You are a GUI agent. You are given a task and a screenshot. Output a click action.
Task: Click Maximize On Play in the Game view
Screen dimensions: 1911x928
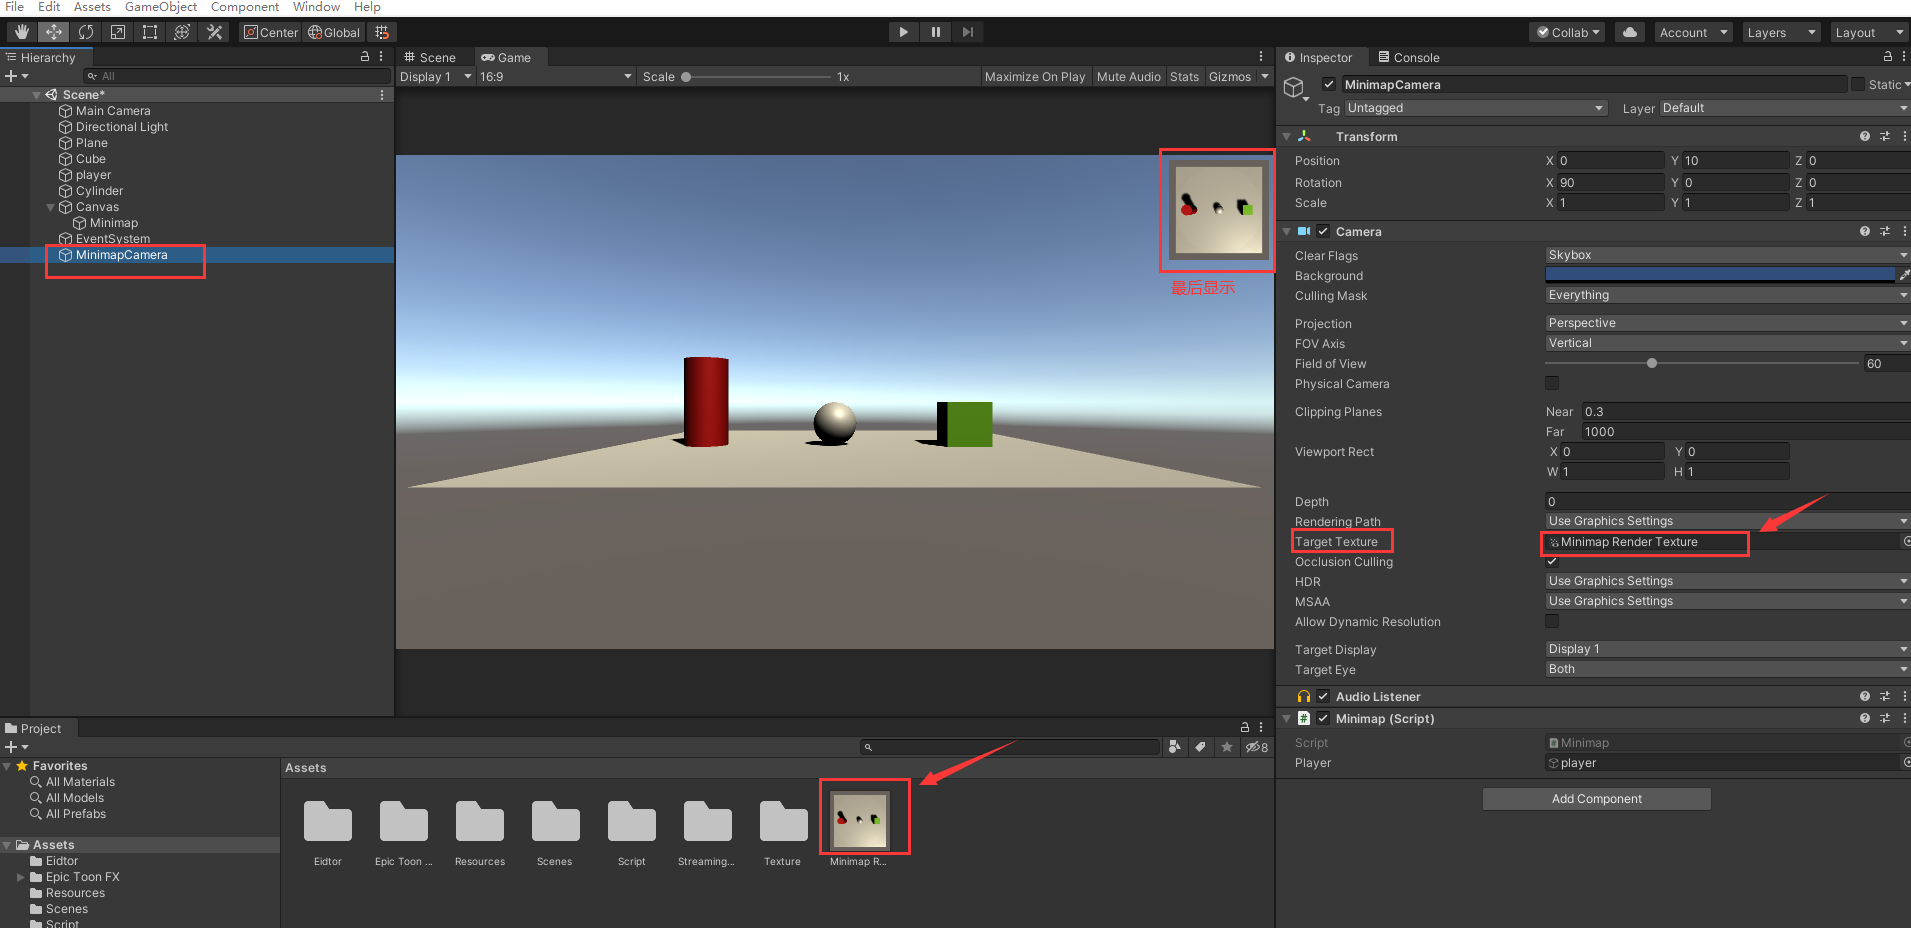point(1035,76)
